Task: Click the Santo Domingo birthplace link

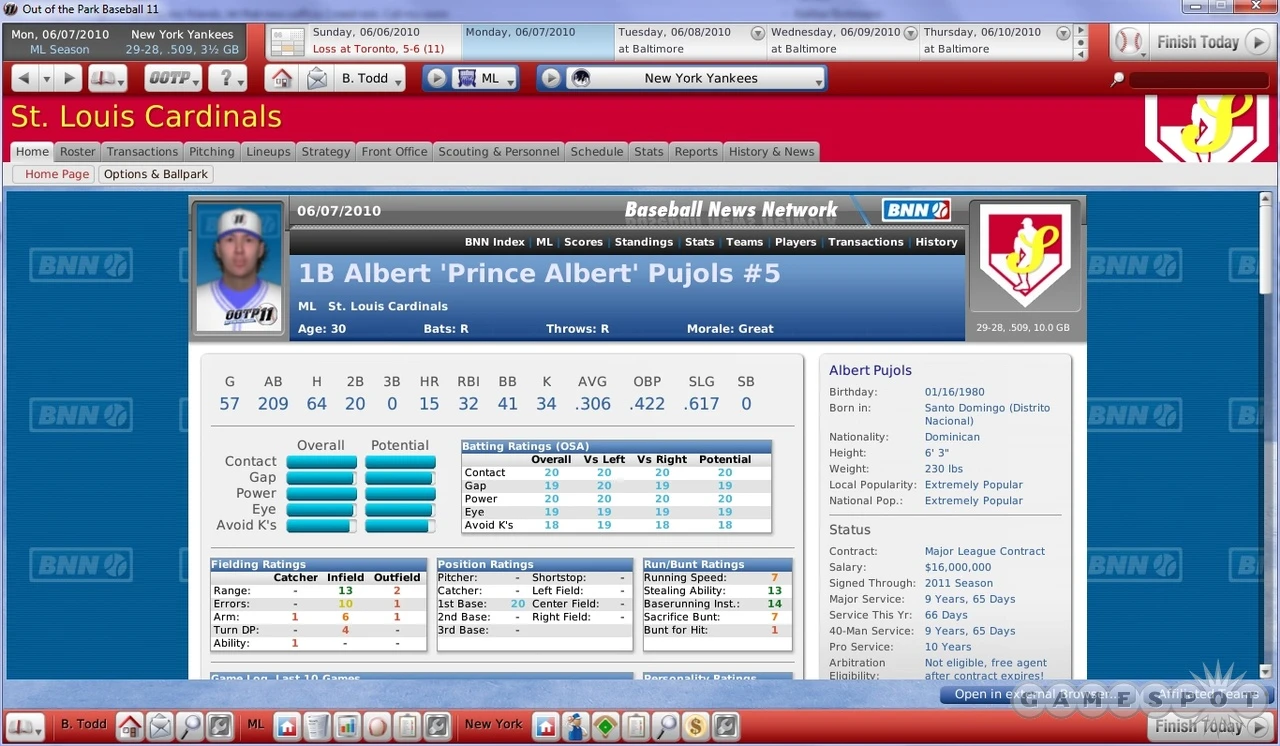Action: [x=987, y=415]
